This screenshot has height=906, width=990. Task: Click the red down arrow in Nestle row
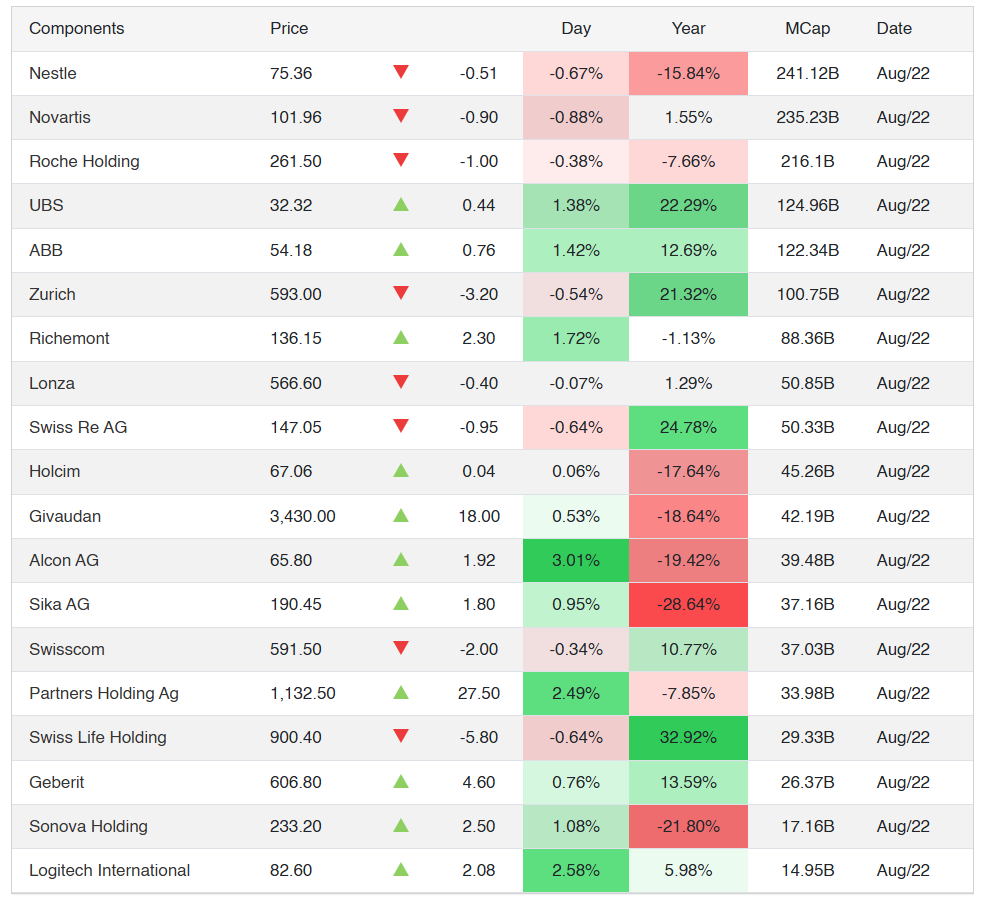pos(401,71)
